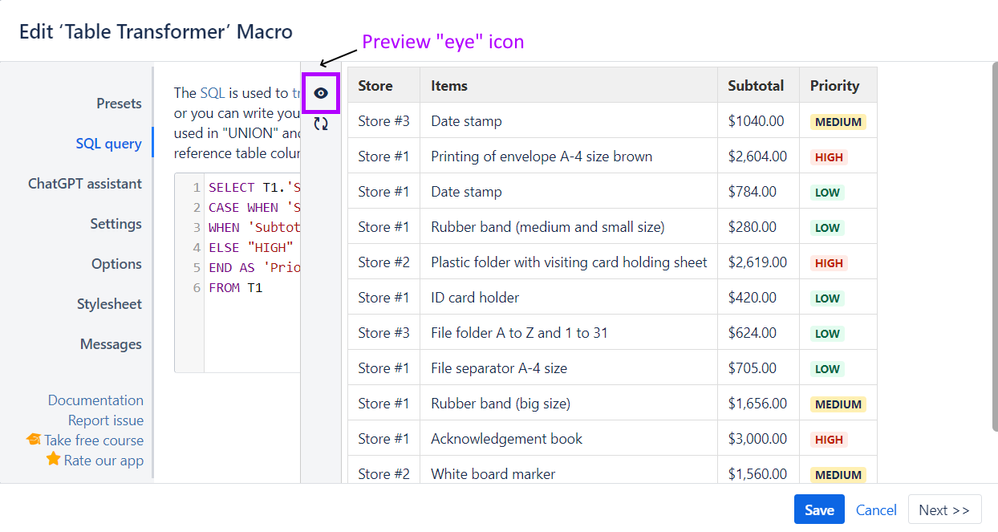Image resolution: width=998 pixels, height=532 pixels.
Task: Click the Save button
Action: pyautogui.click(x=819, y=510)
